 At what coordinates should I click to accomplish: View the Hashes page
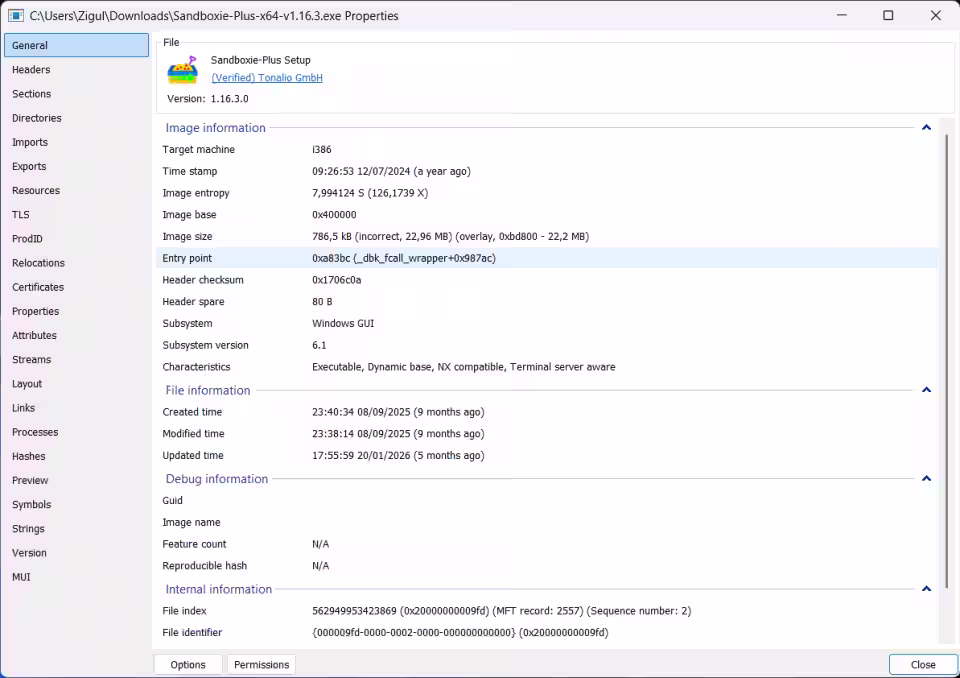(77, 456)
